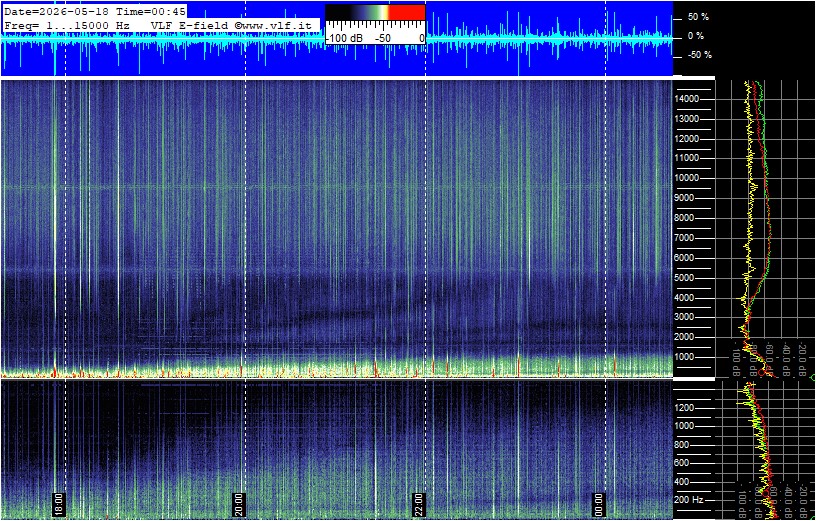Click the cyan amplitude waveform strip
Viewport: 816px width, 521px height.
pos(337,39)
